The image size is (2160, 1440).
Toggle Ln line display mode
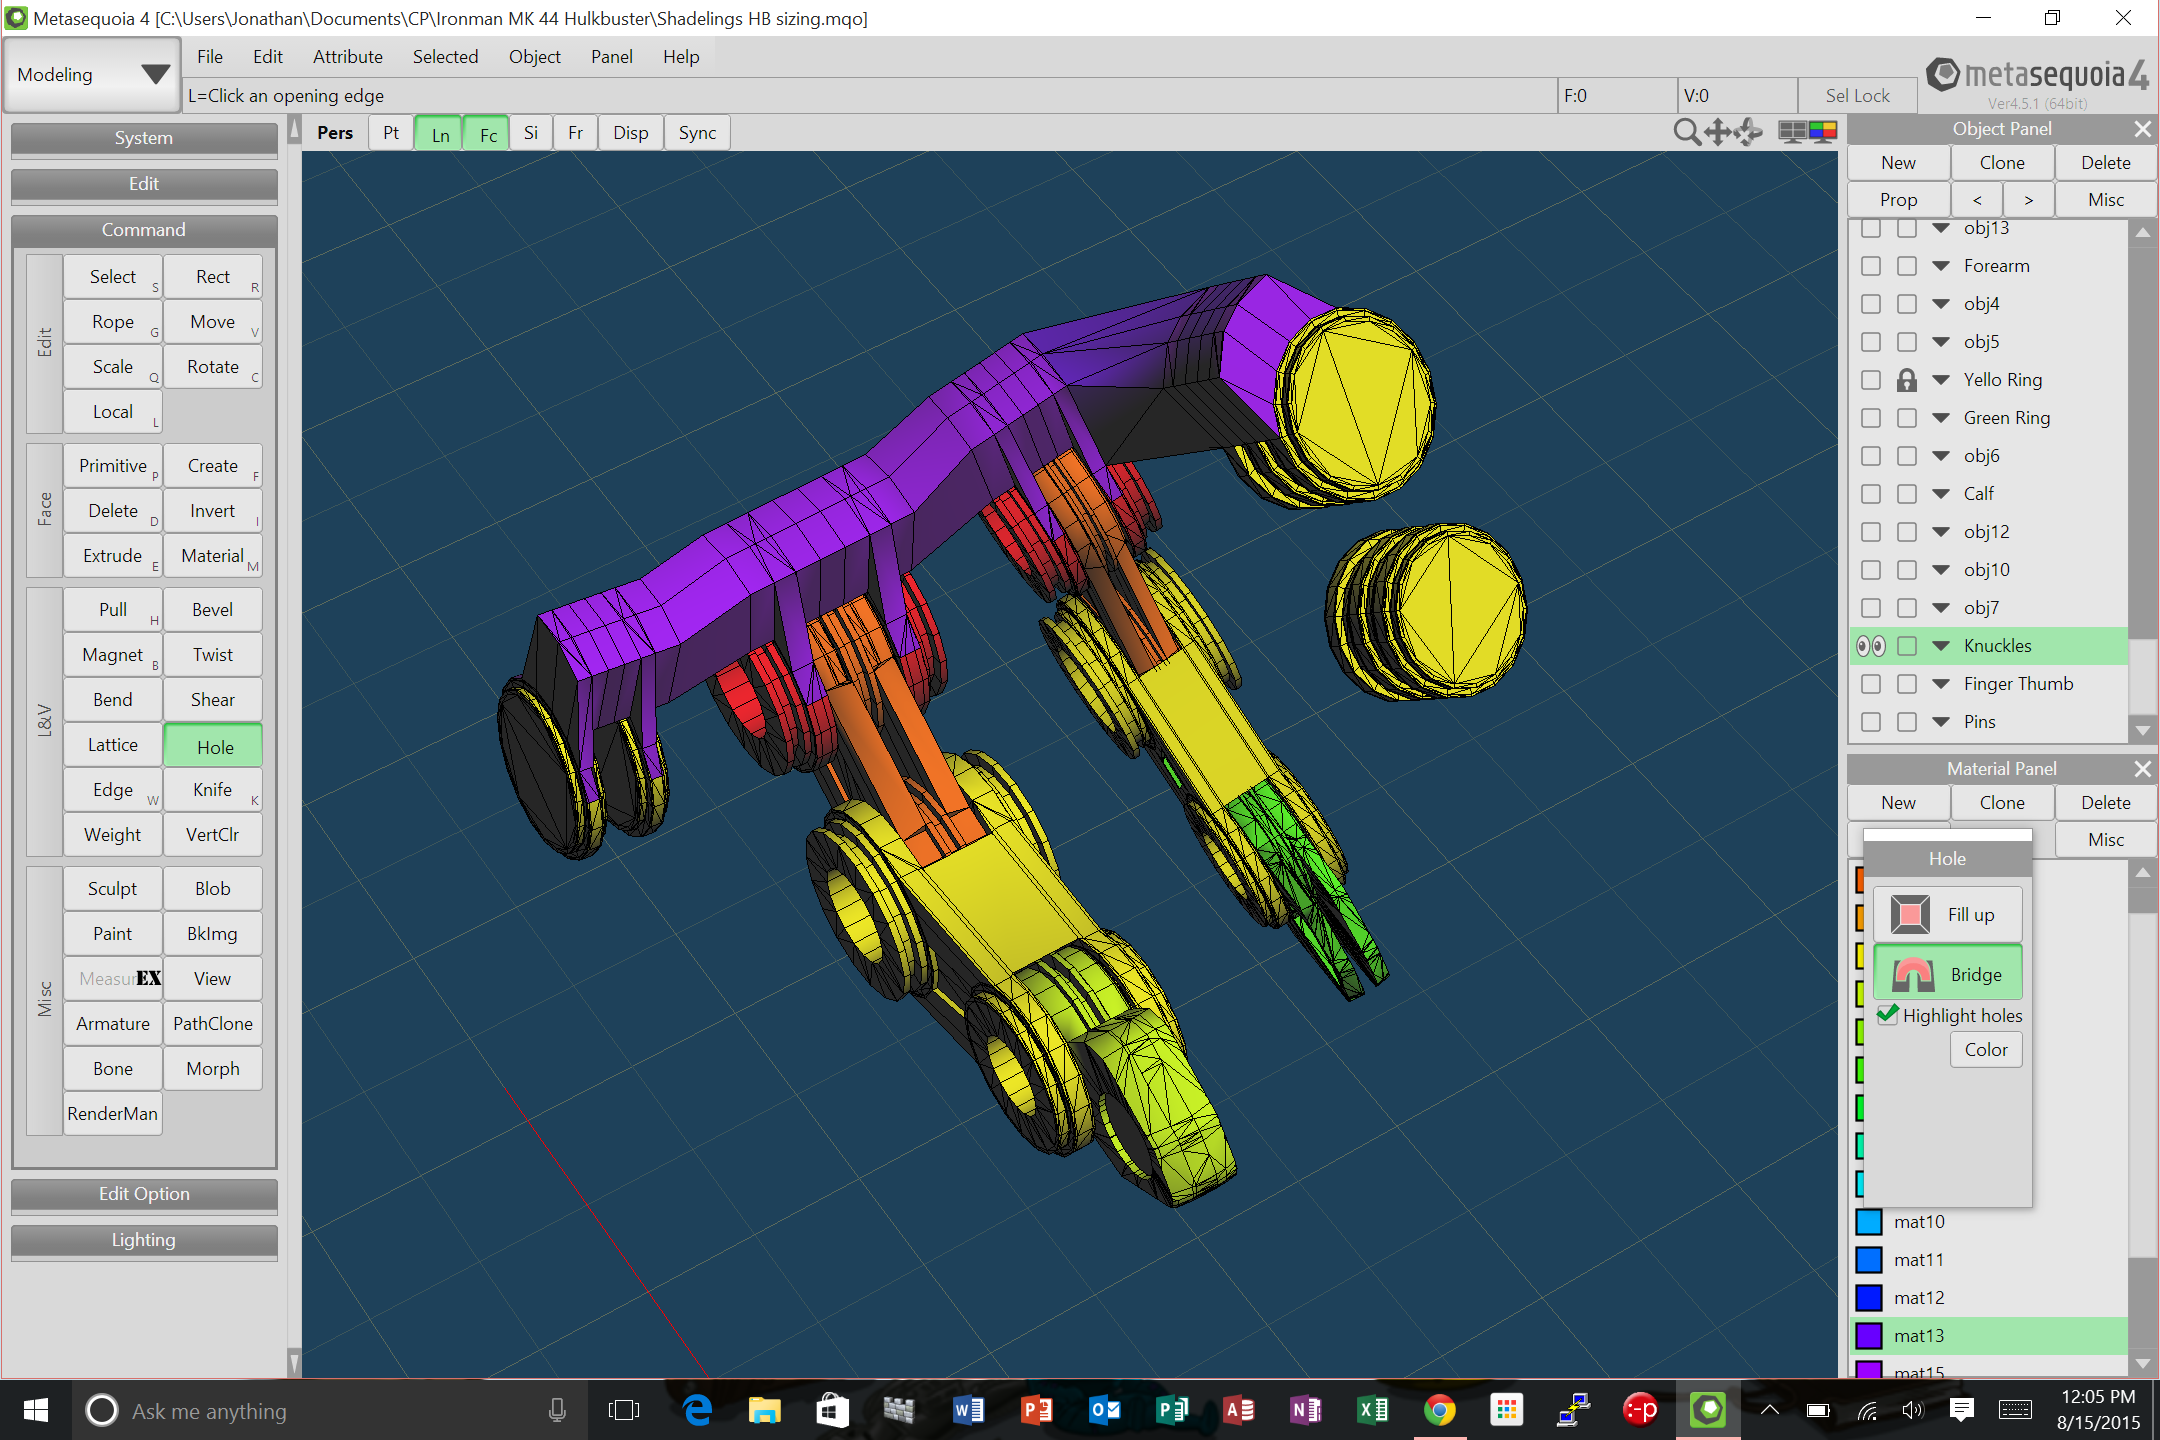coord(440,134)
